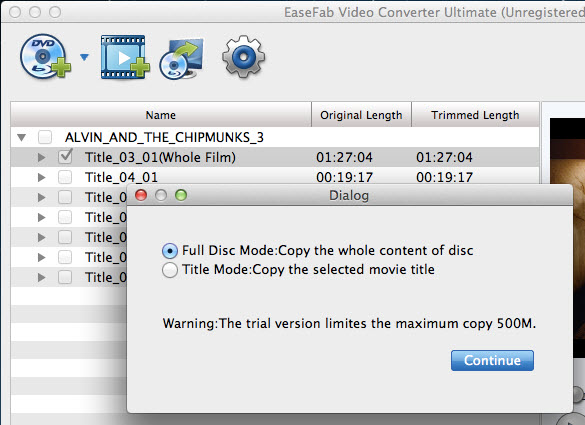Open the dropdown arrow beside Load DVD

click(84, 57)
